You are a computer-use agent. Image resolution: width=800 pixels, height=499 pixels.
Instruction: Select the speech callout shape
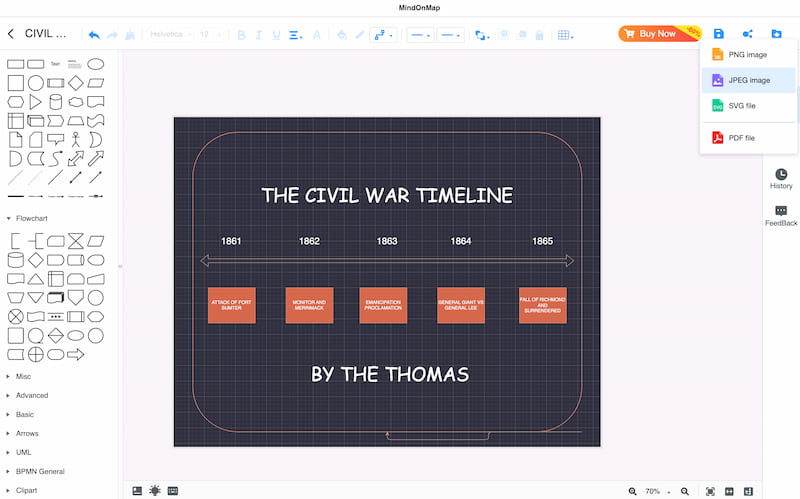[x=56, y=139]
